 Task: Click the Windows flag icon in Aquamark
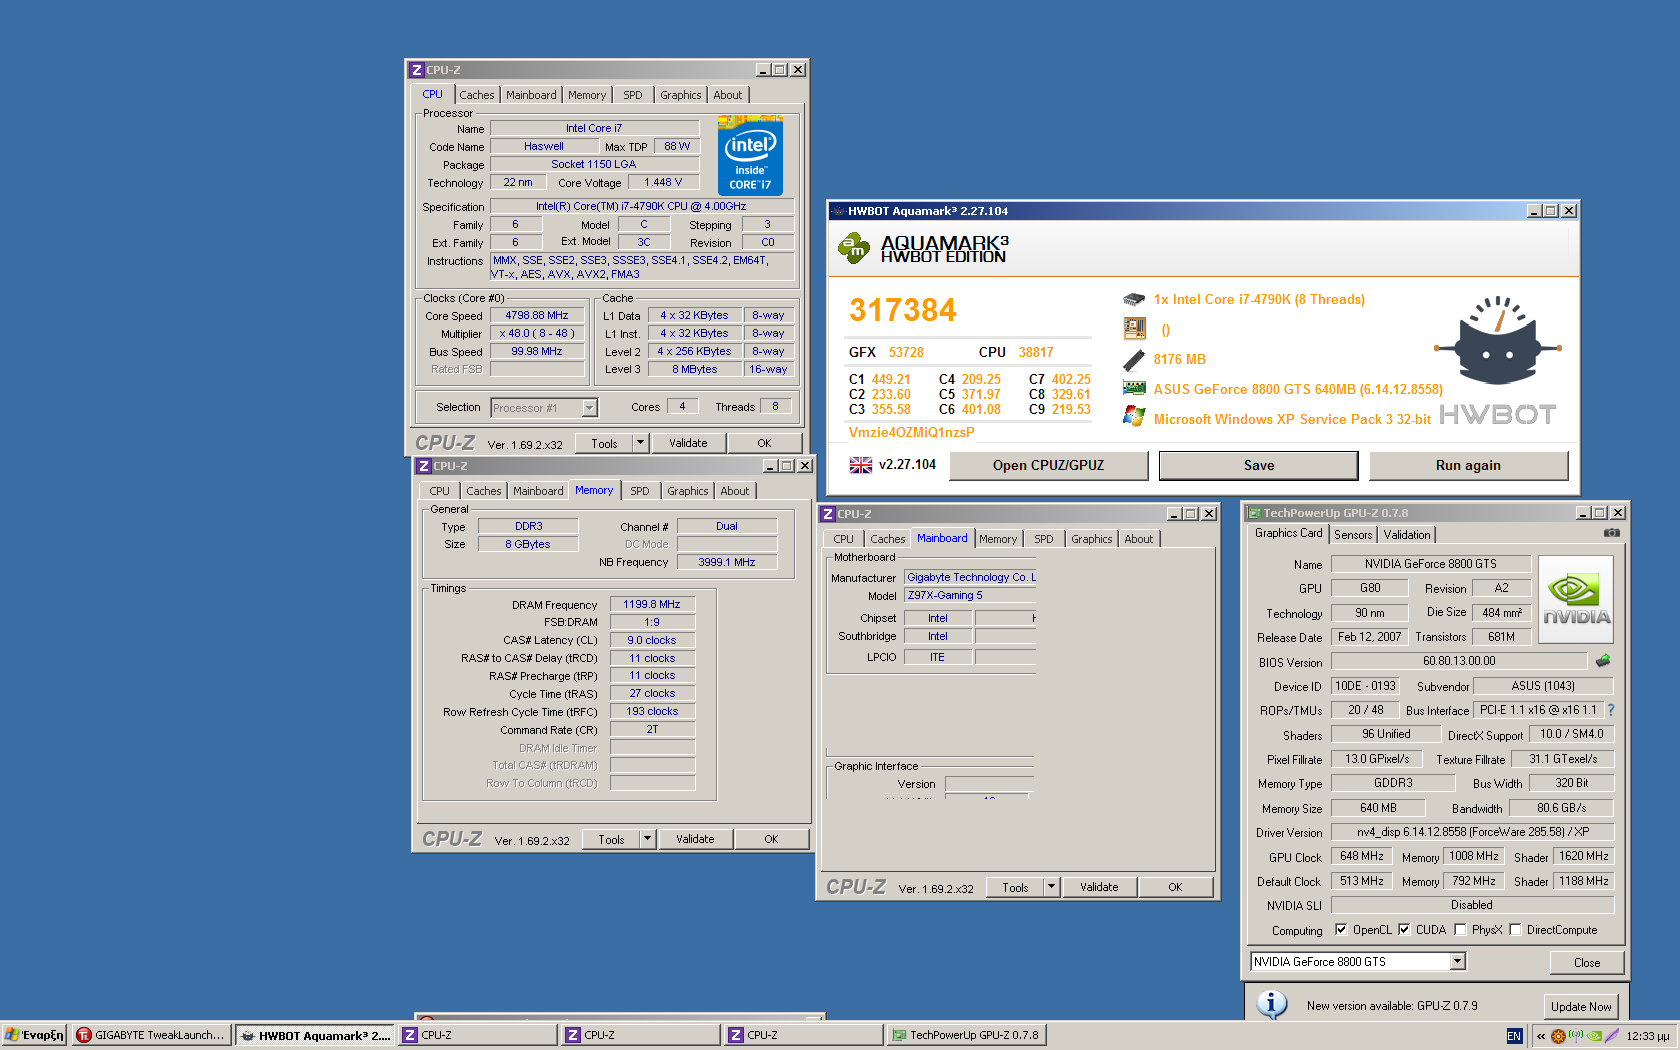[1133, 416]
